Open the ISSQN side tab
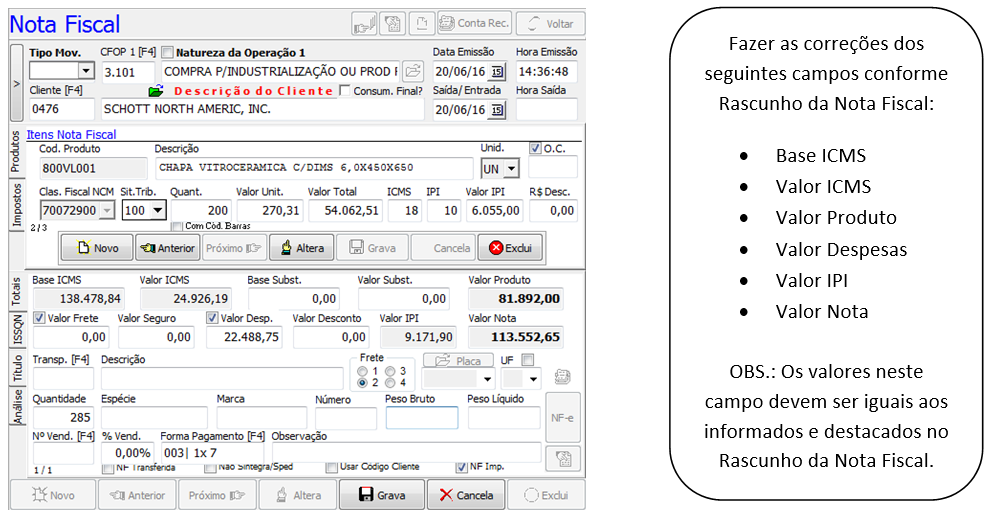 tap(16, 327)
